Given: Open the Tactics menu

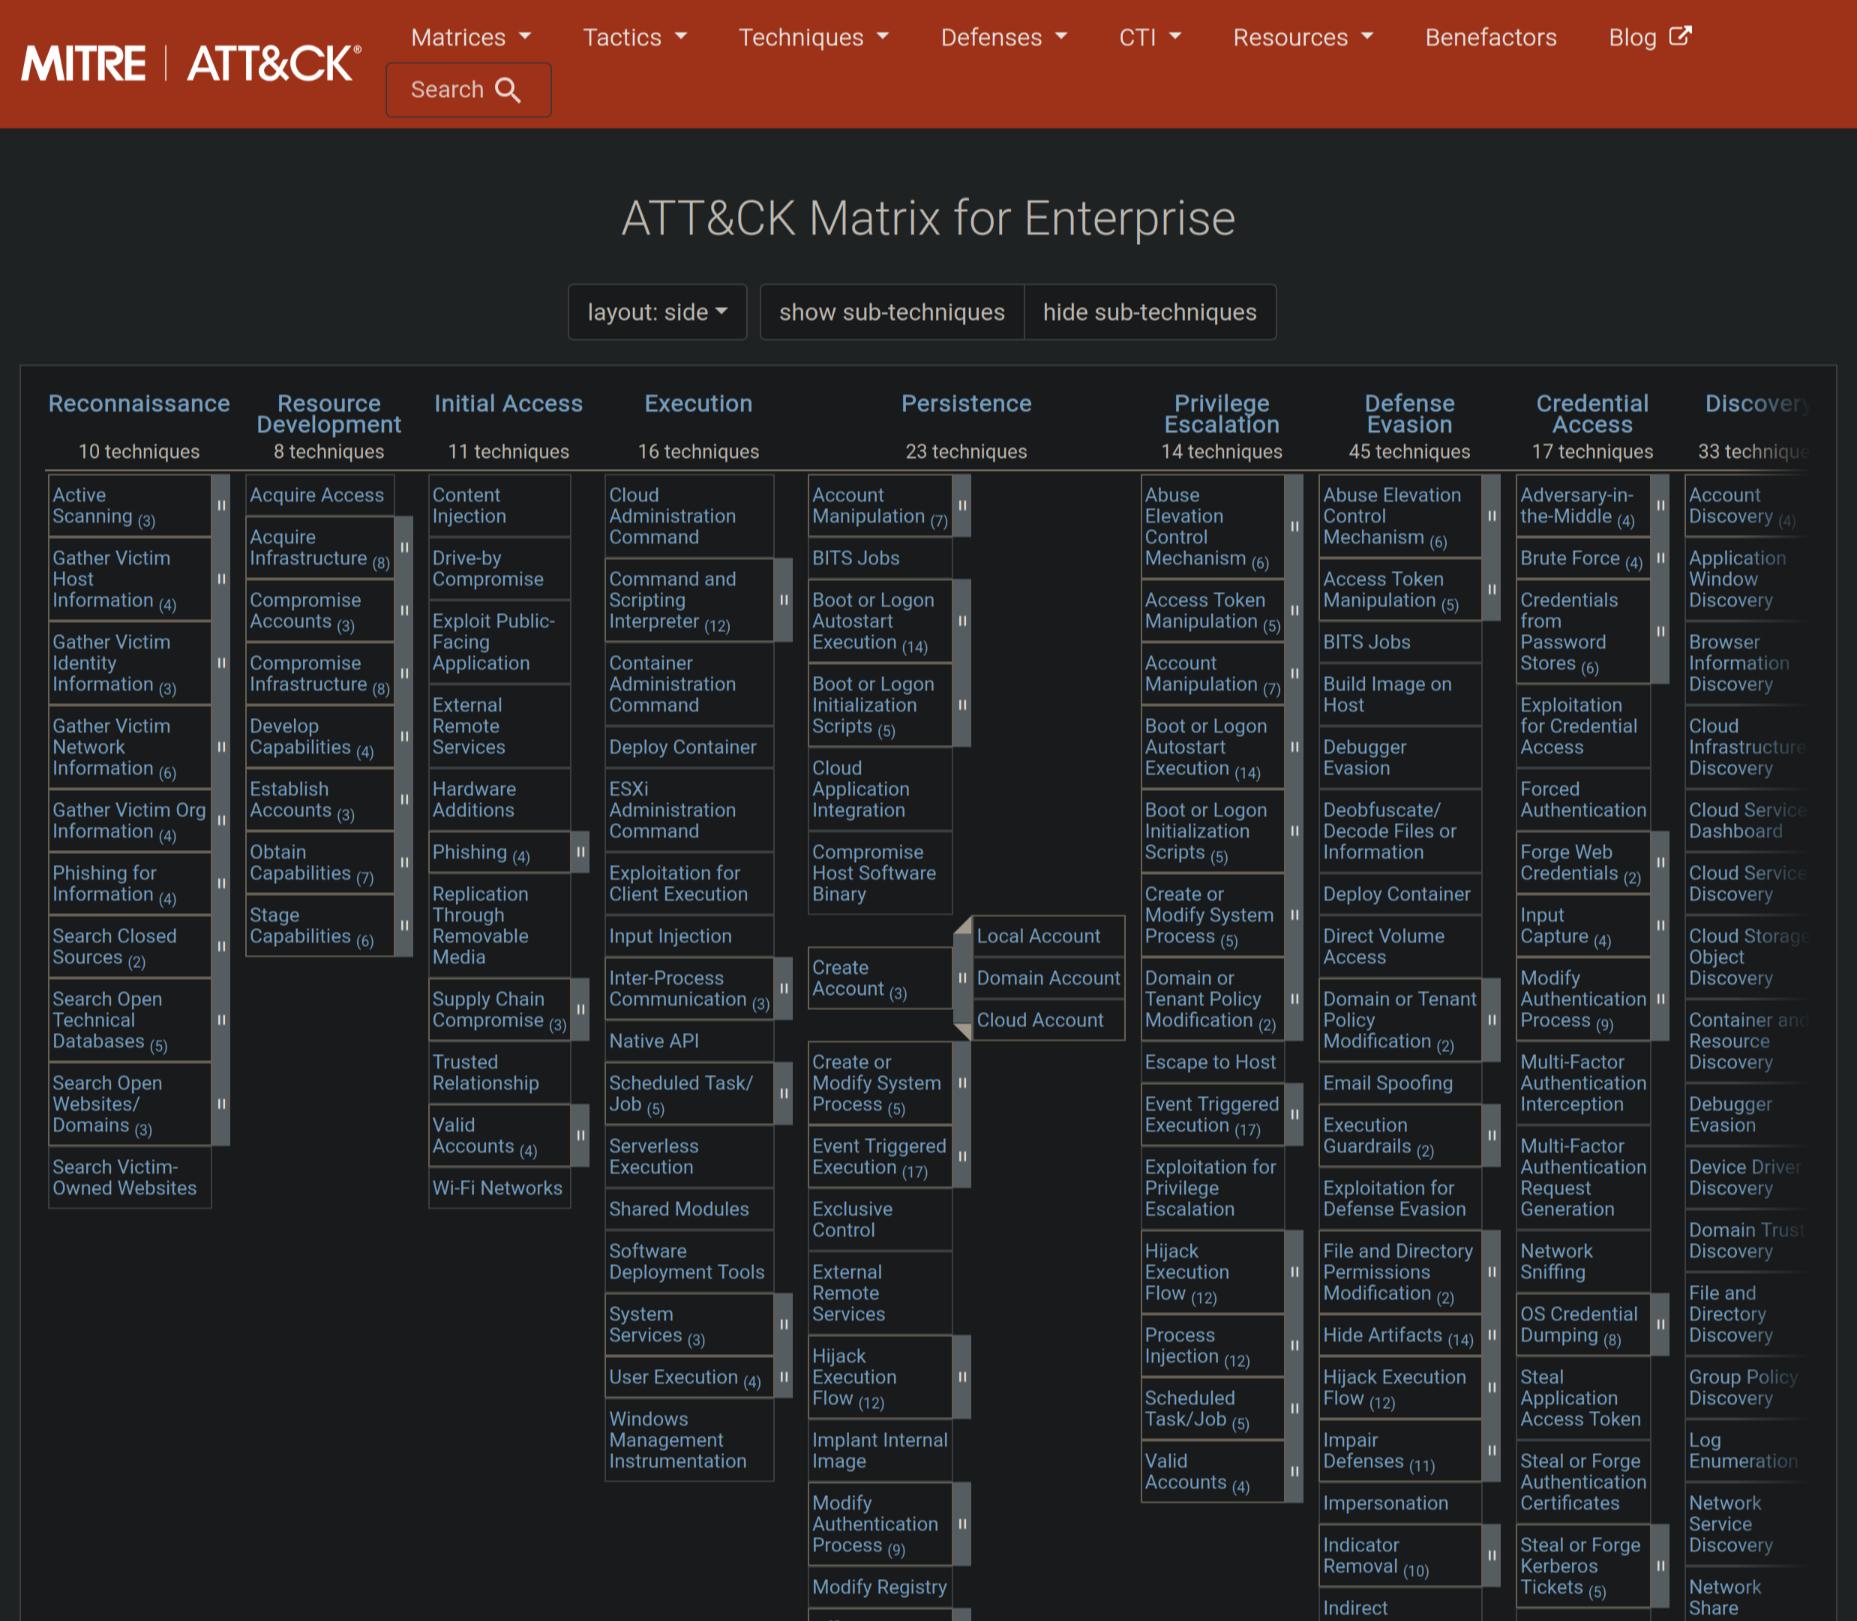Looking at the screenshot, I should [635, 37].
